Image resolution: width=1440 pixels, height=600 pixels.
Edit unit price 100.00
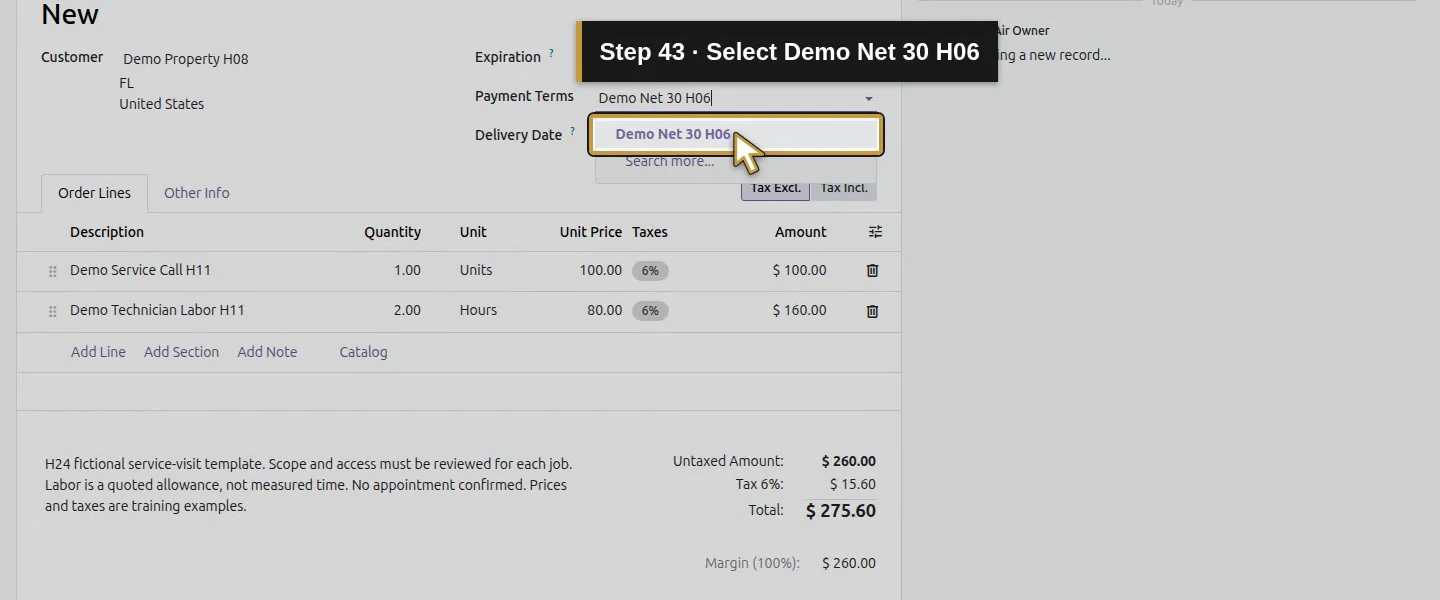click(x=600, y=270)
